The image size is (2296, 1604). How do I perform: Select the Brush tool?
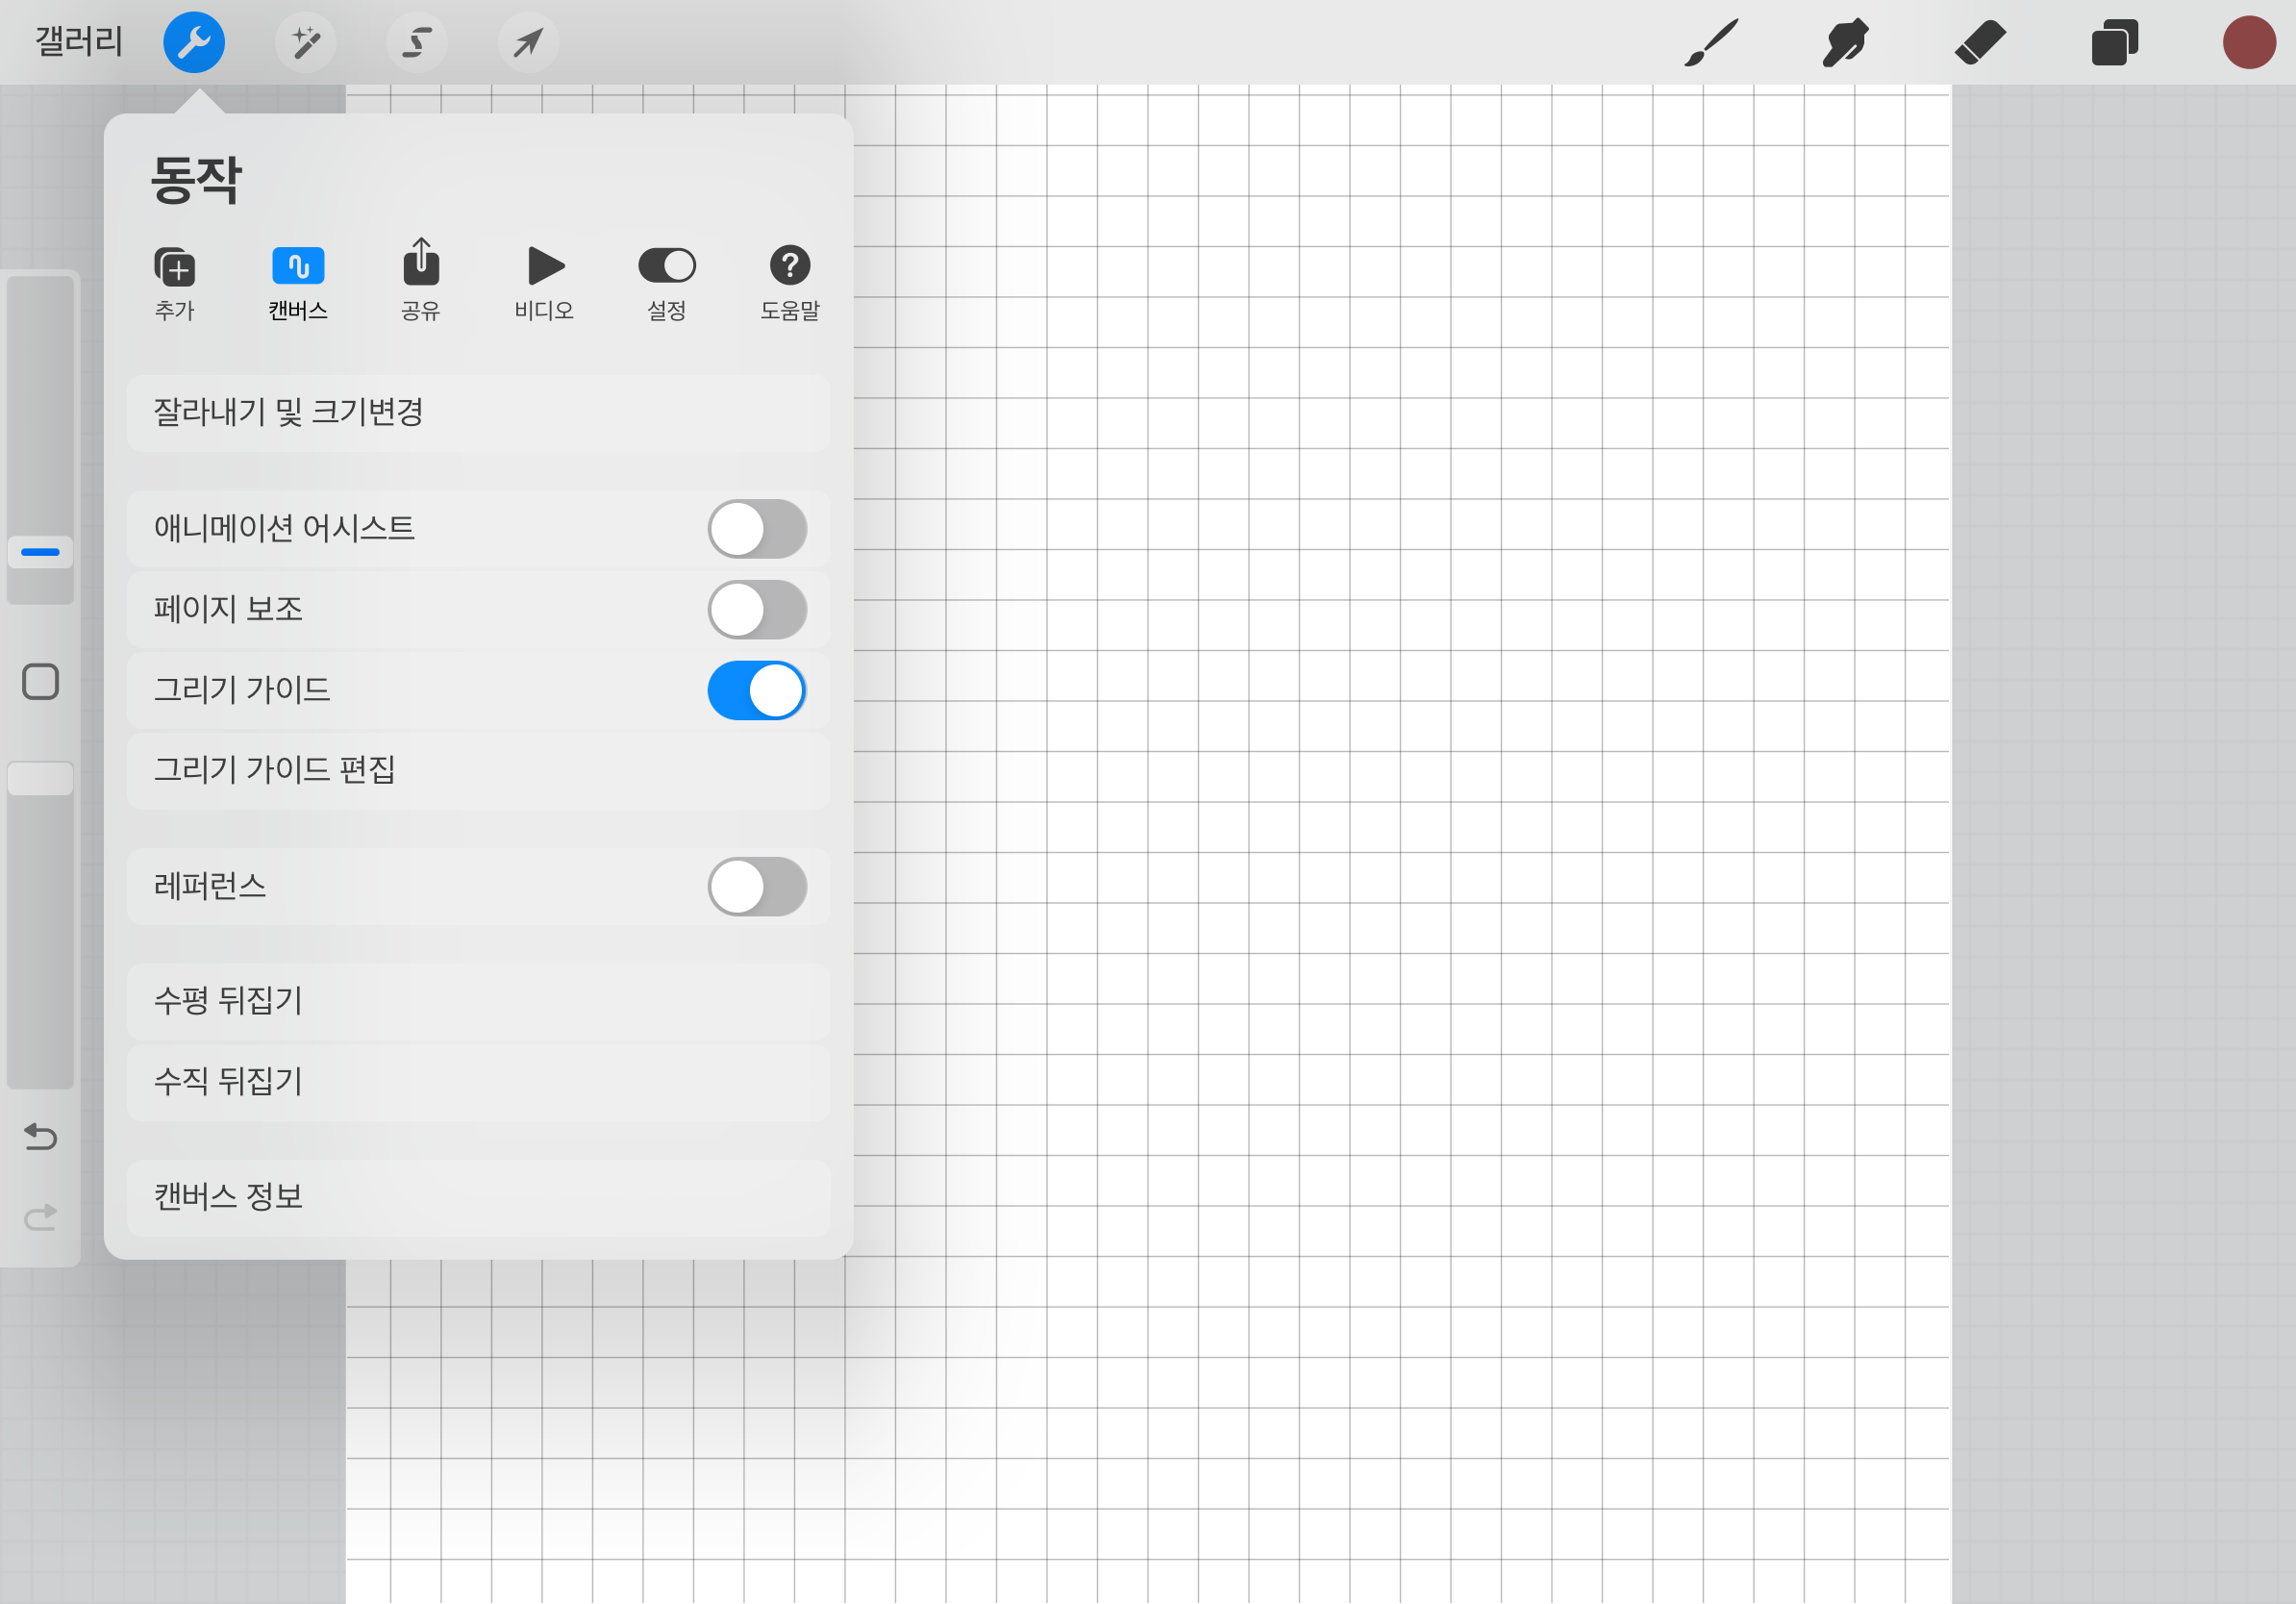click(1711, 43)
